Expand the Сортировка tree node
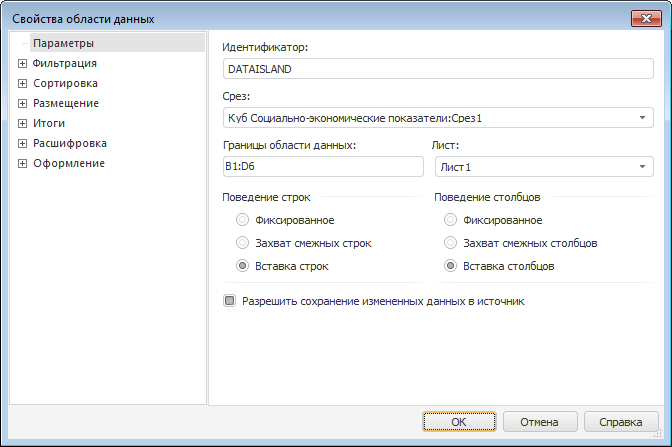The height and width of the screenshot is (447, 672). [22, 83]
